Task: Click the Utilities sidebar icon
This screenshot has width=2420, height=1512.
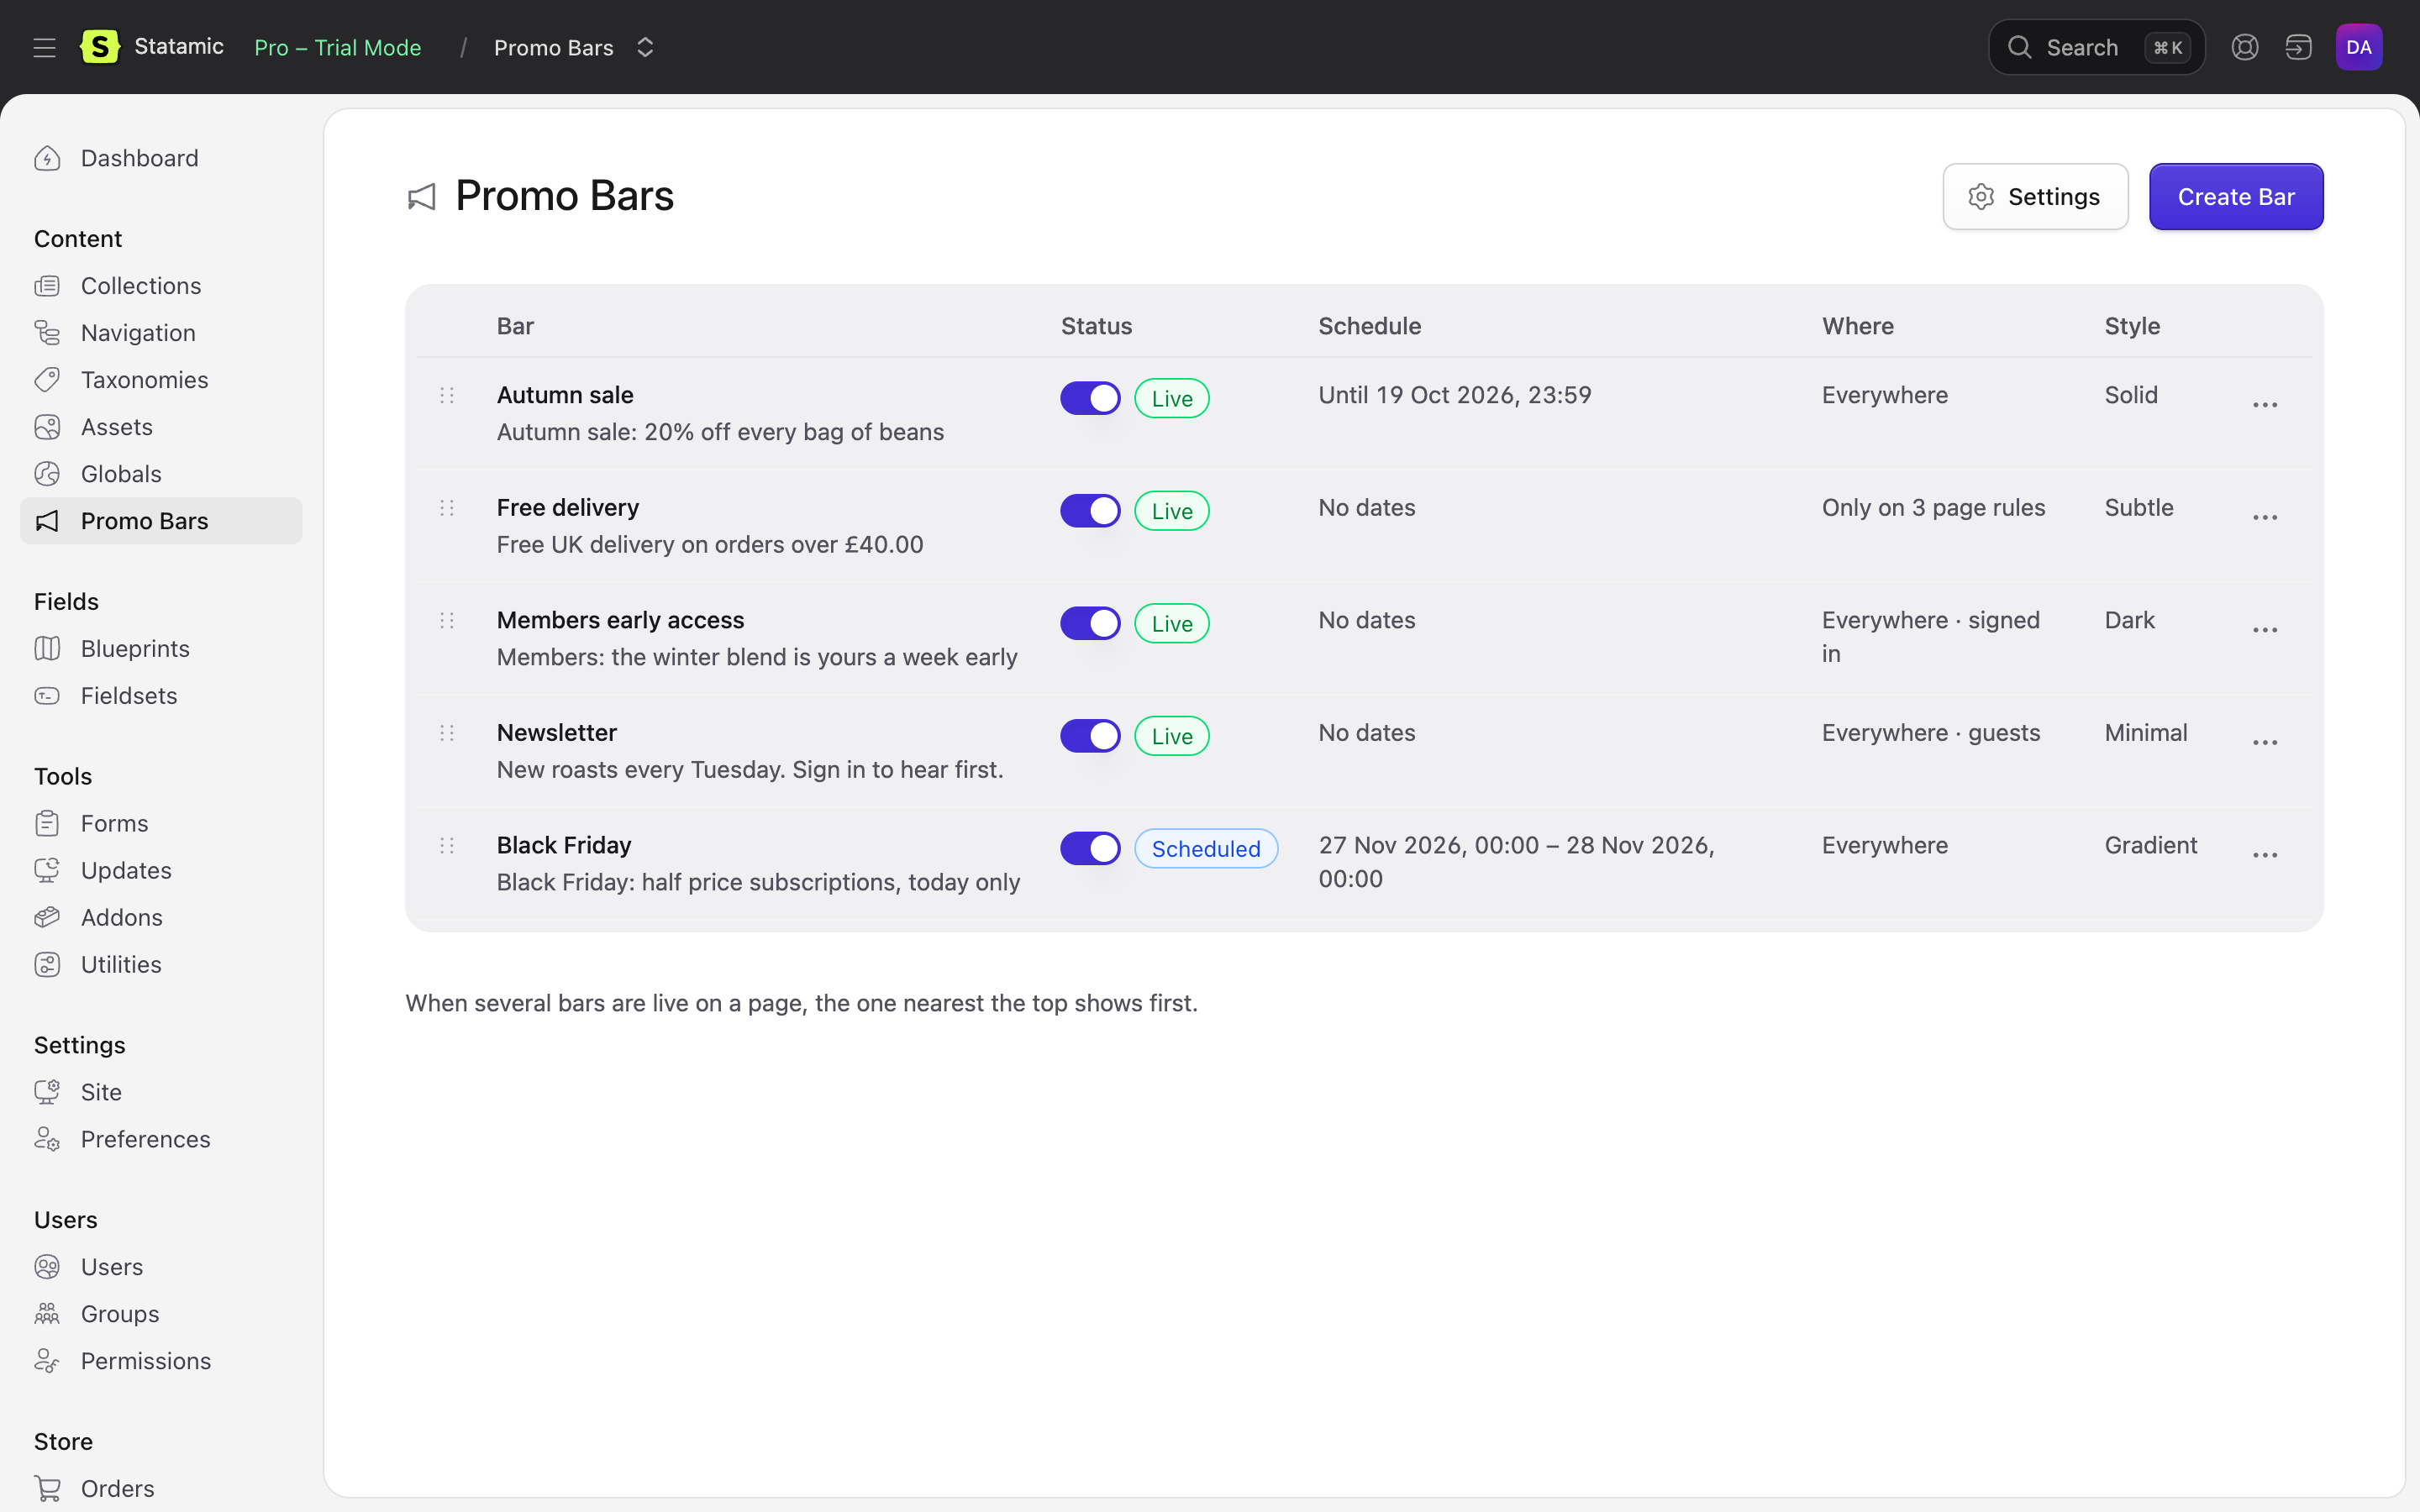Action: click(x=47, y=965)
